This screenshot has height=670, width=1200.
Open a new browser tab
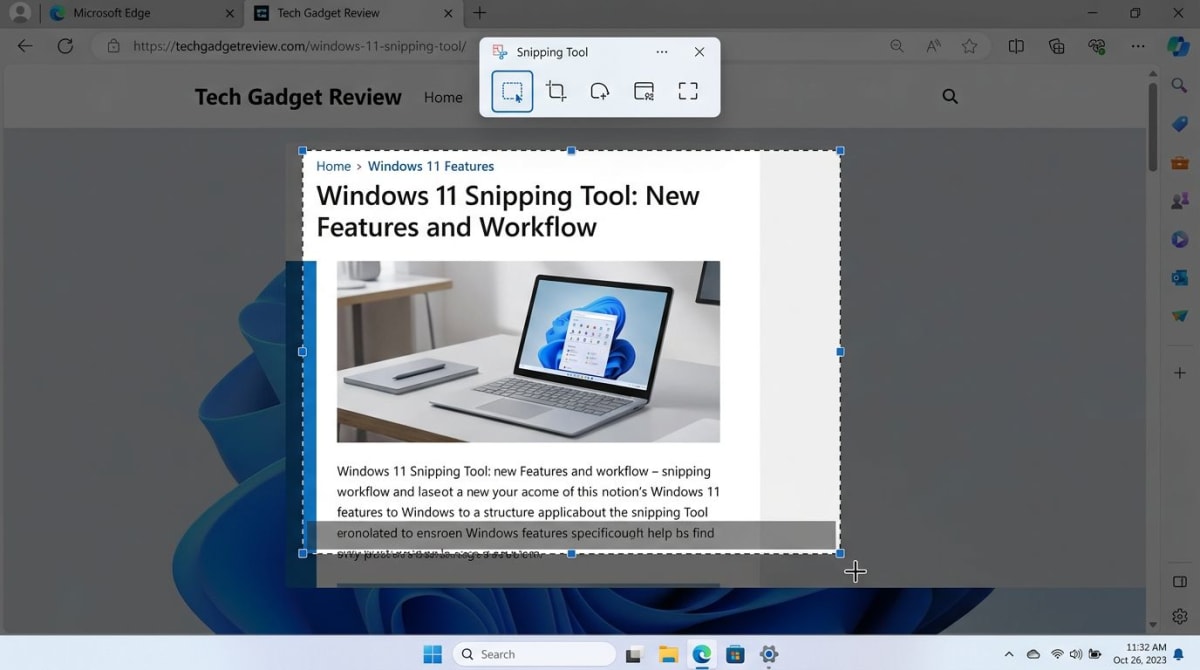[x=480, y=13]
